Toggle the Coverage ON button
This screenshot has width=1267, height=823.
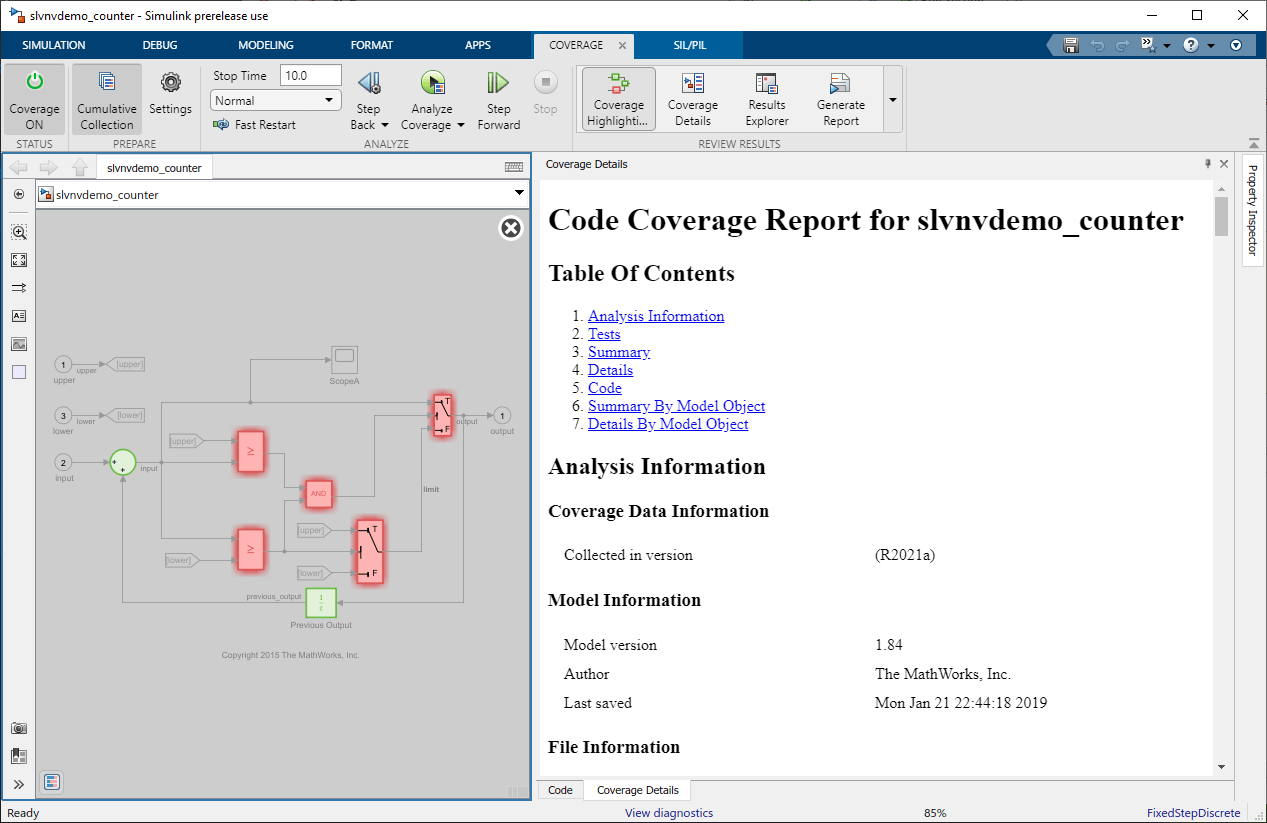tap(34, 100)
